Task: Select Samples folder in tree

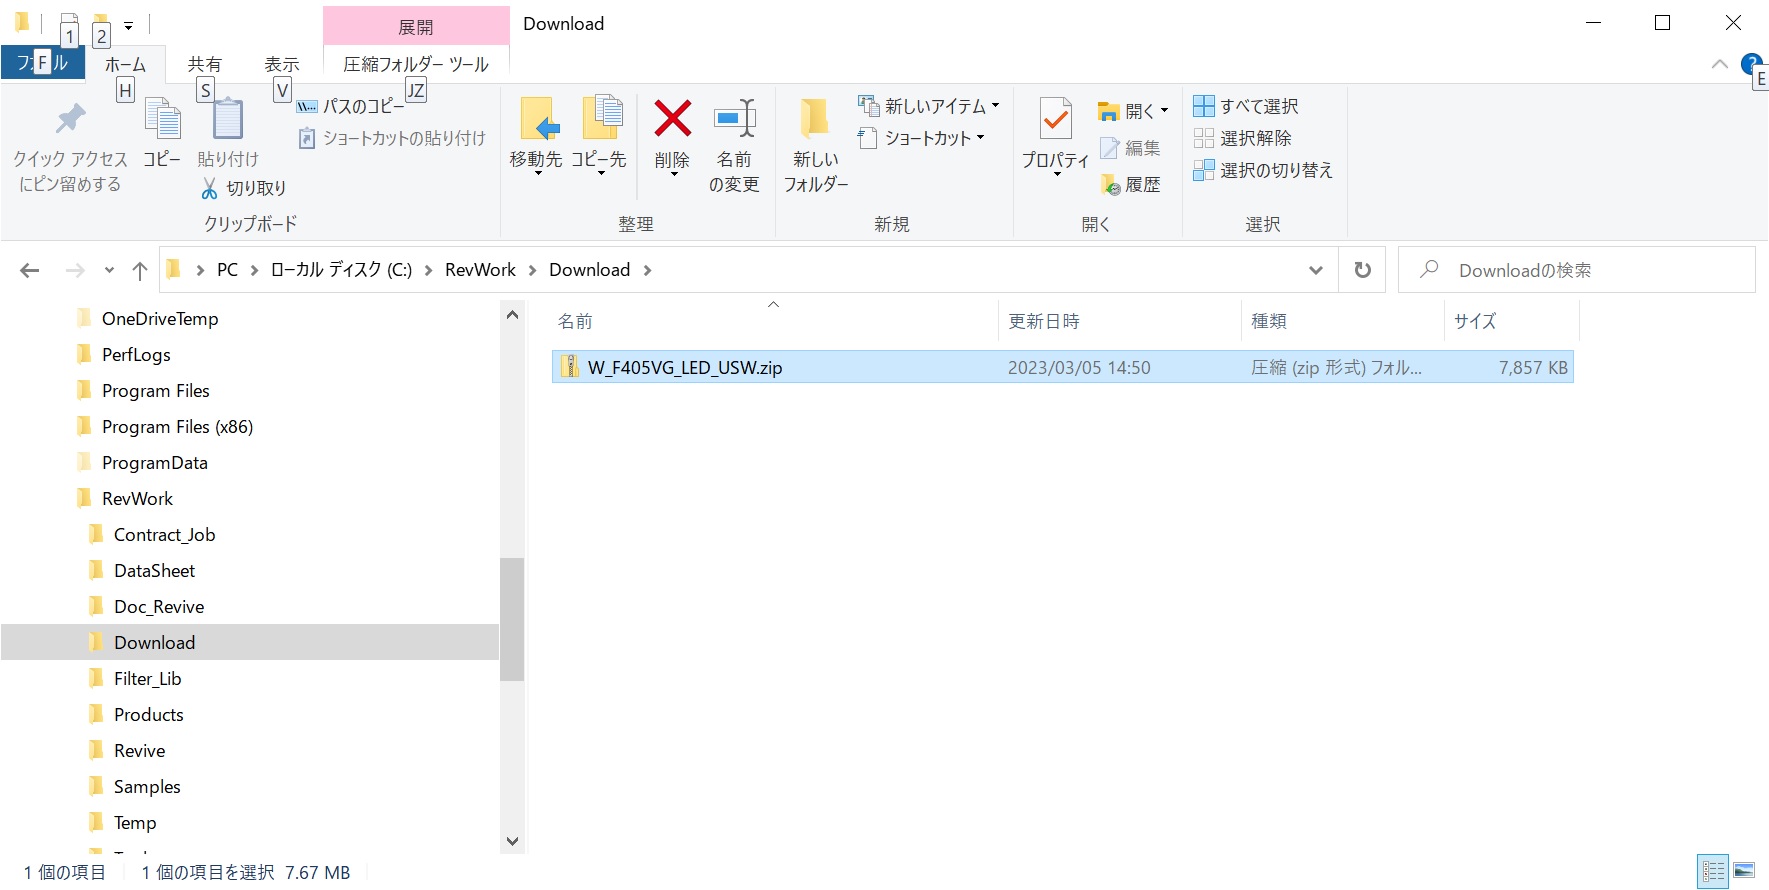Action: 147,787
